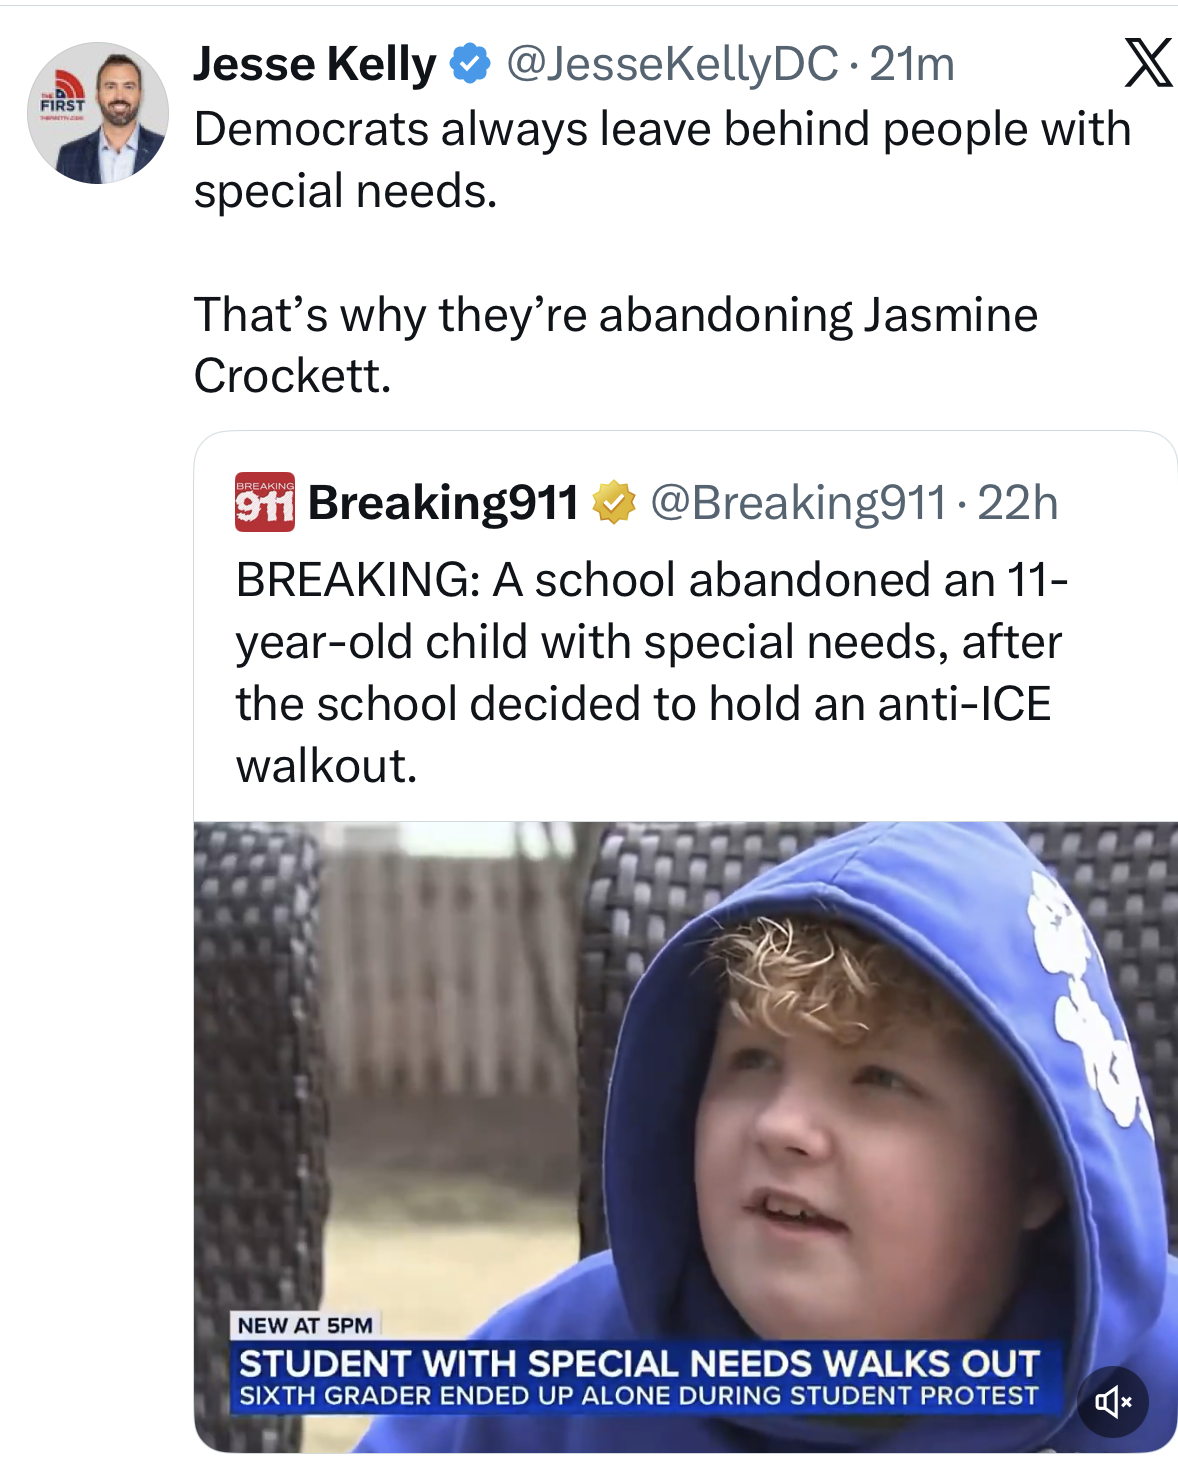Open the Breaking911 account name
Screen dimensions: 1178x1457
443,502
